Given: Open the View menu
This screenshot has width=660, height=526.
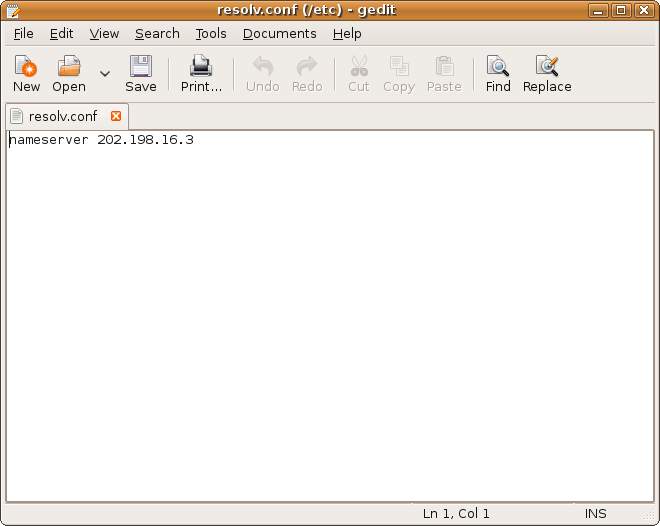Looking at the screenshot, I should click(104, 34).
